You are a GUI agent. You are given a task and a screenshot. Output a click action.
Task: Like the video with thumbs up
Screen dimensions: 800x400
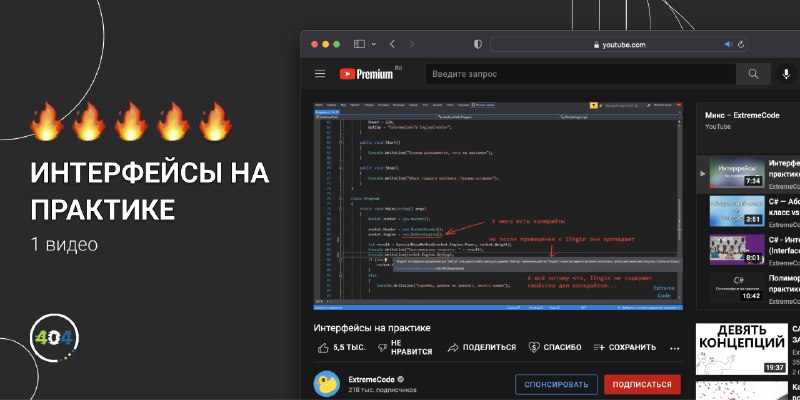point(341,347)
